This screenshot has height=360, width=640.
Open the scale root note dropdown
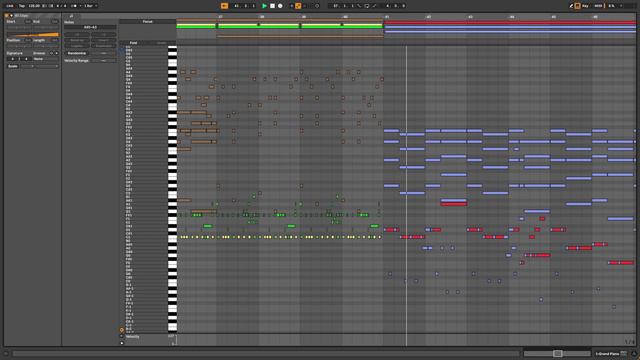point(27,66)
